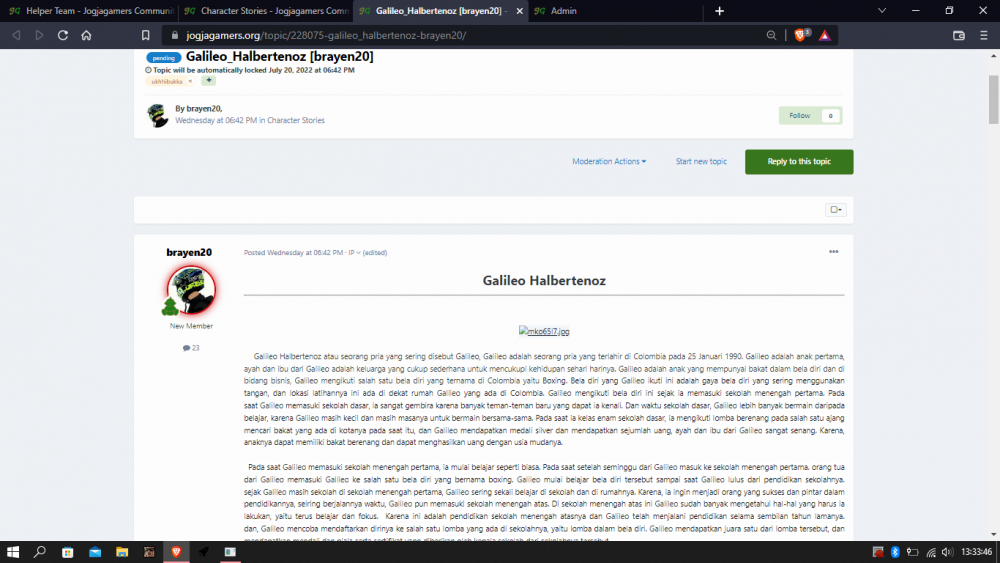Open the broken mkp65i7.jpg image link
1000x563 pixels.
(x=544, y=331)
